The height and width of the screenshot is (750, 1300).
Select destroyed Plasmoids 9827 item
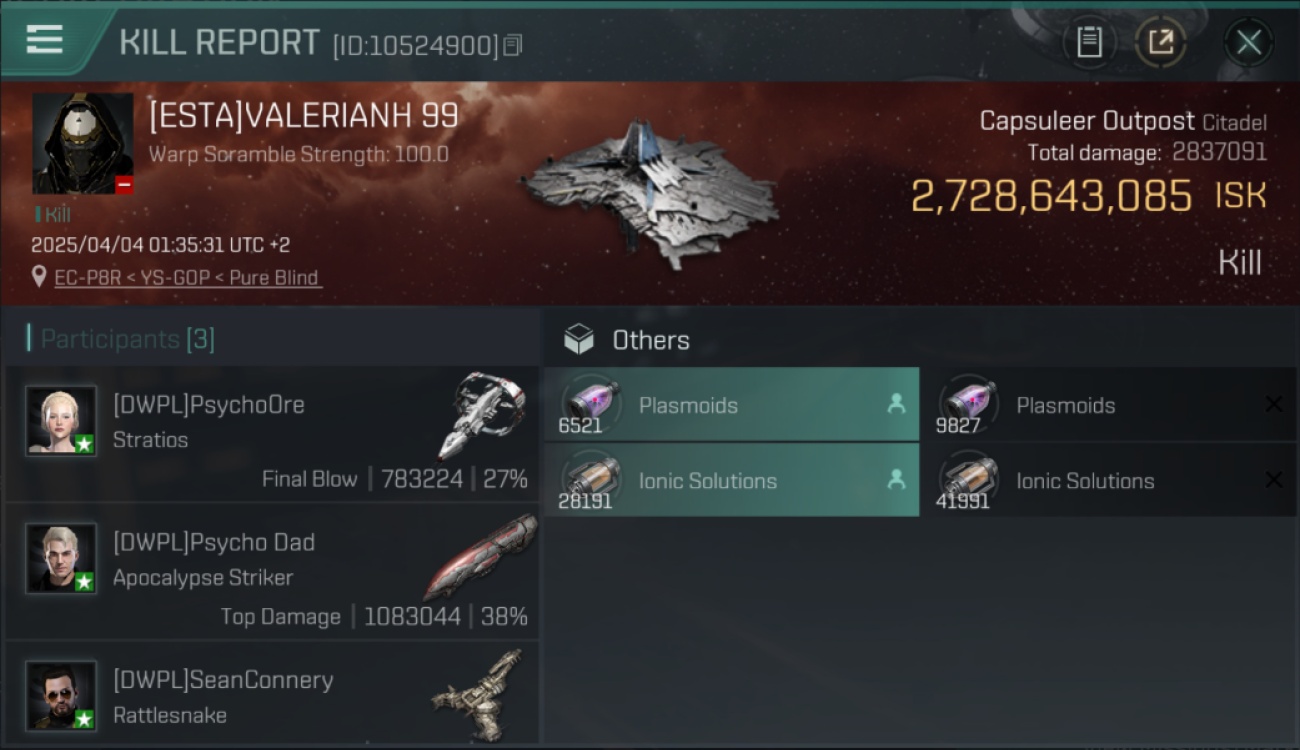[x=1108, y=405]
